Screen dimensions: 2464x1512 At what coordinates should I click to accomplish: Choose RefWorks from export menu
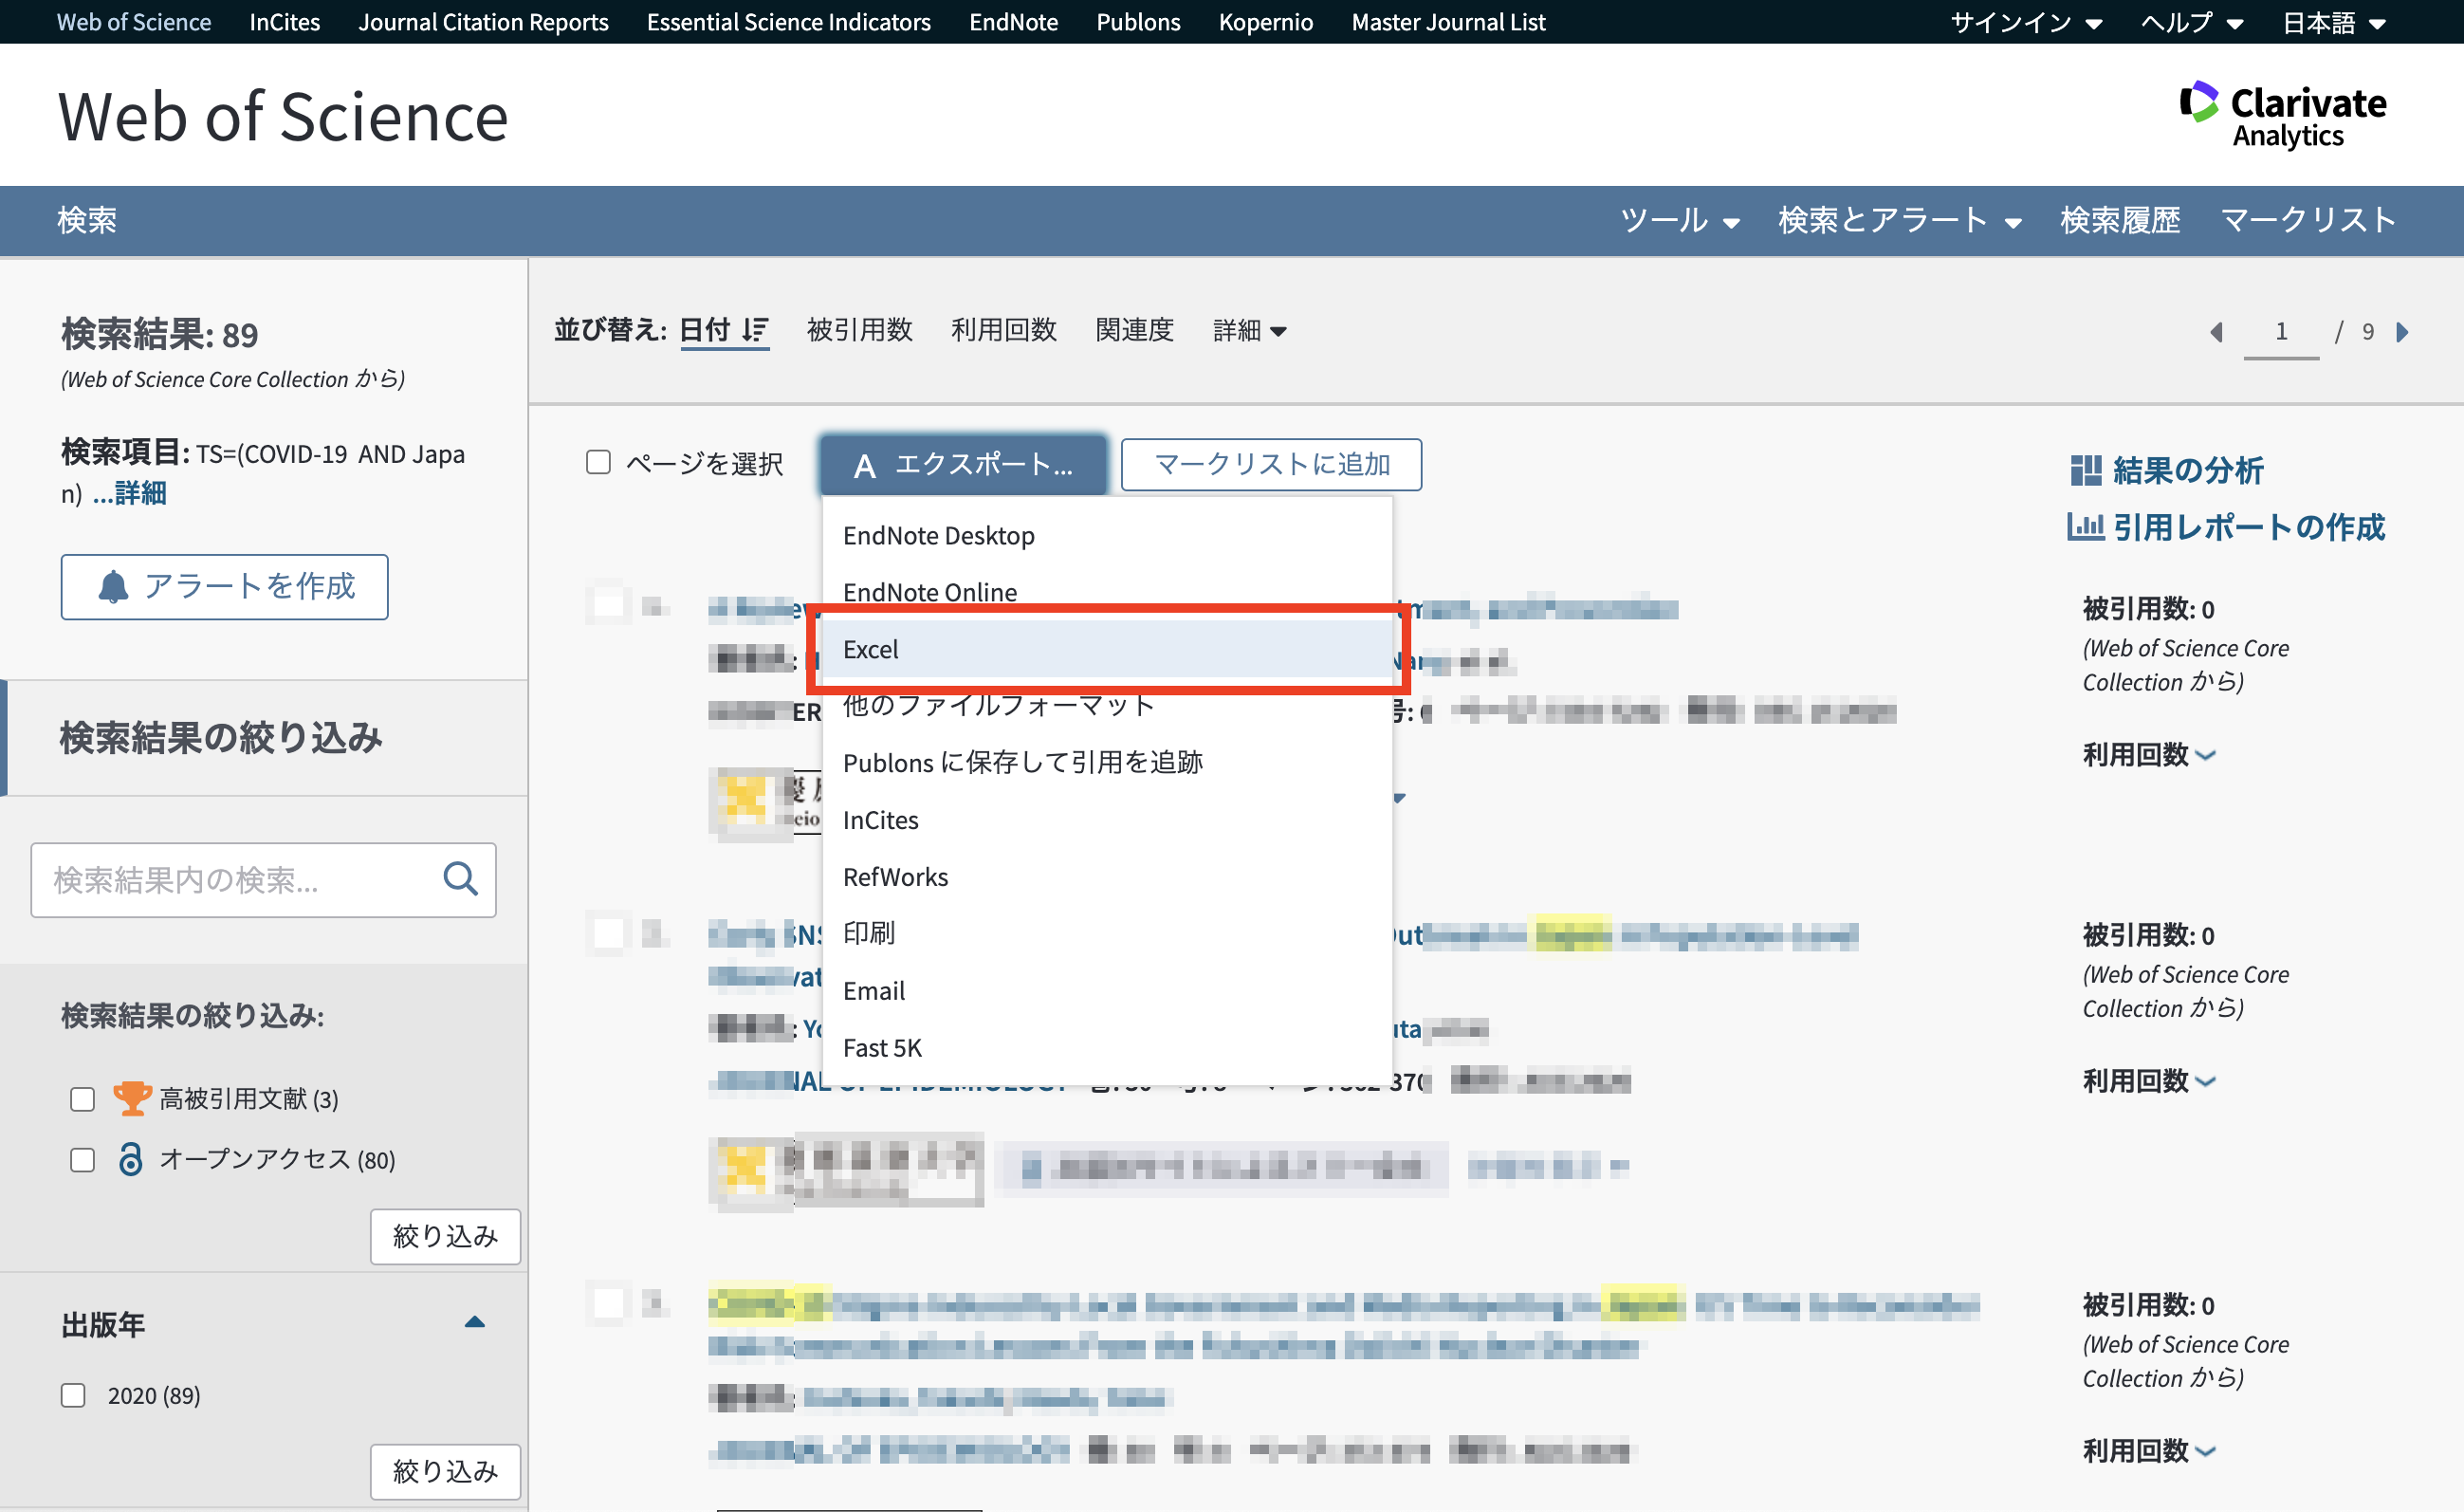pos(1107,877)
